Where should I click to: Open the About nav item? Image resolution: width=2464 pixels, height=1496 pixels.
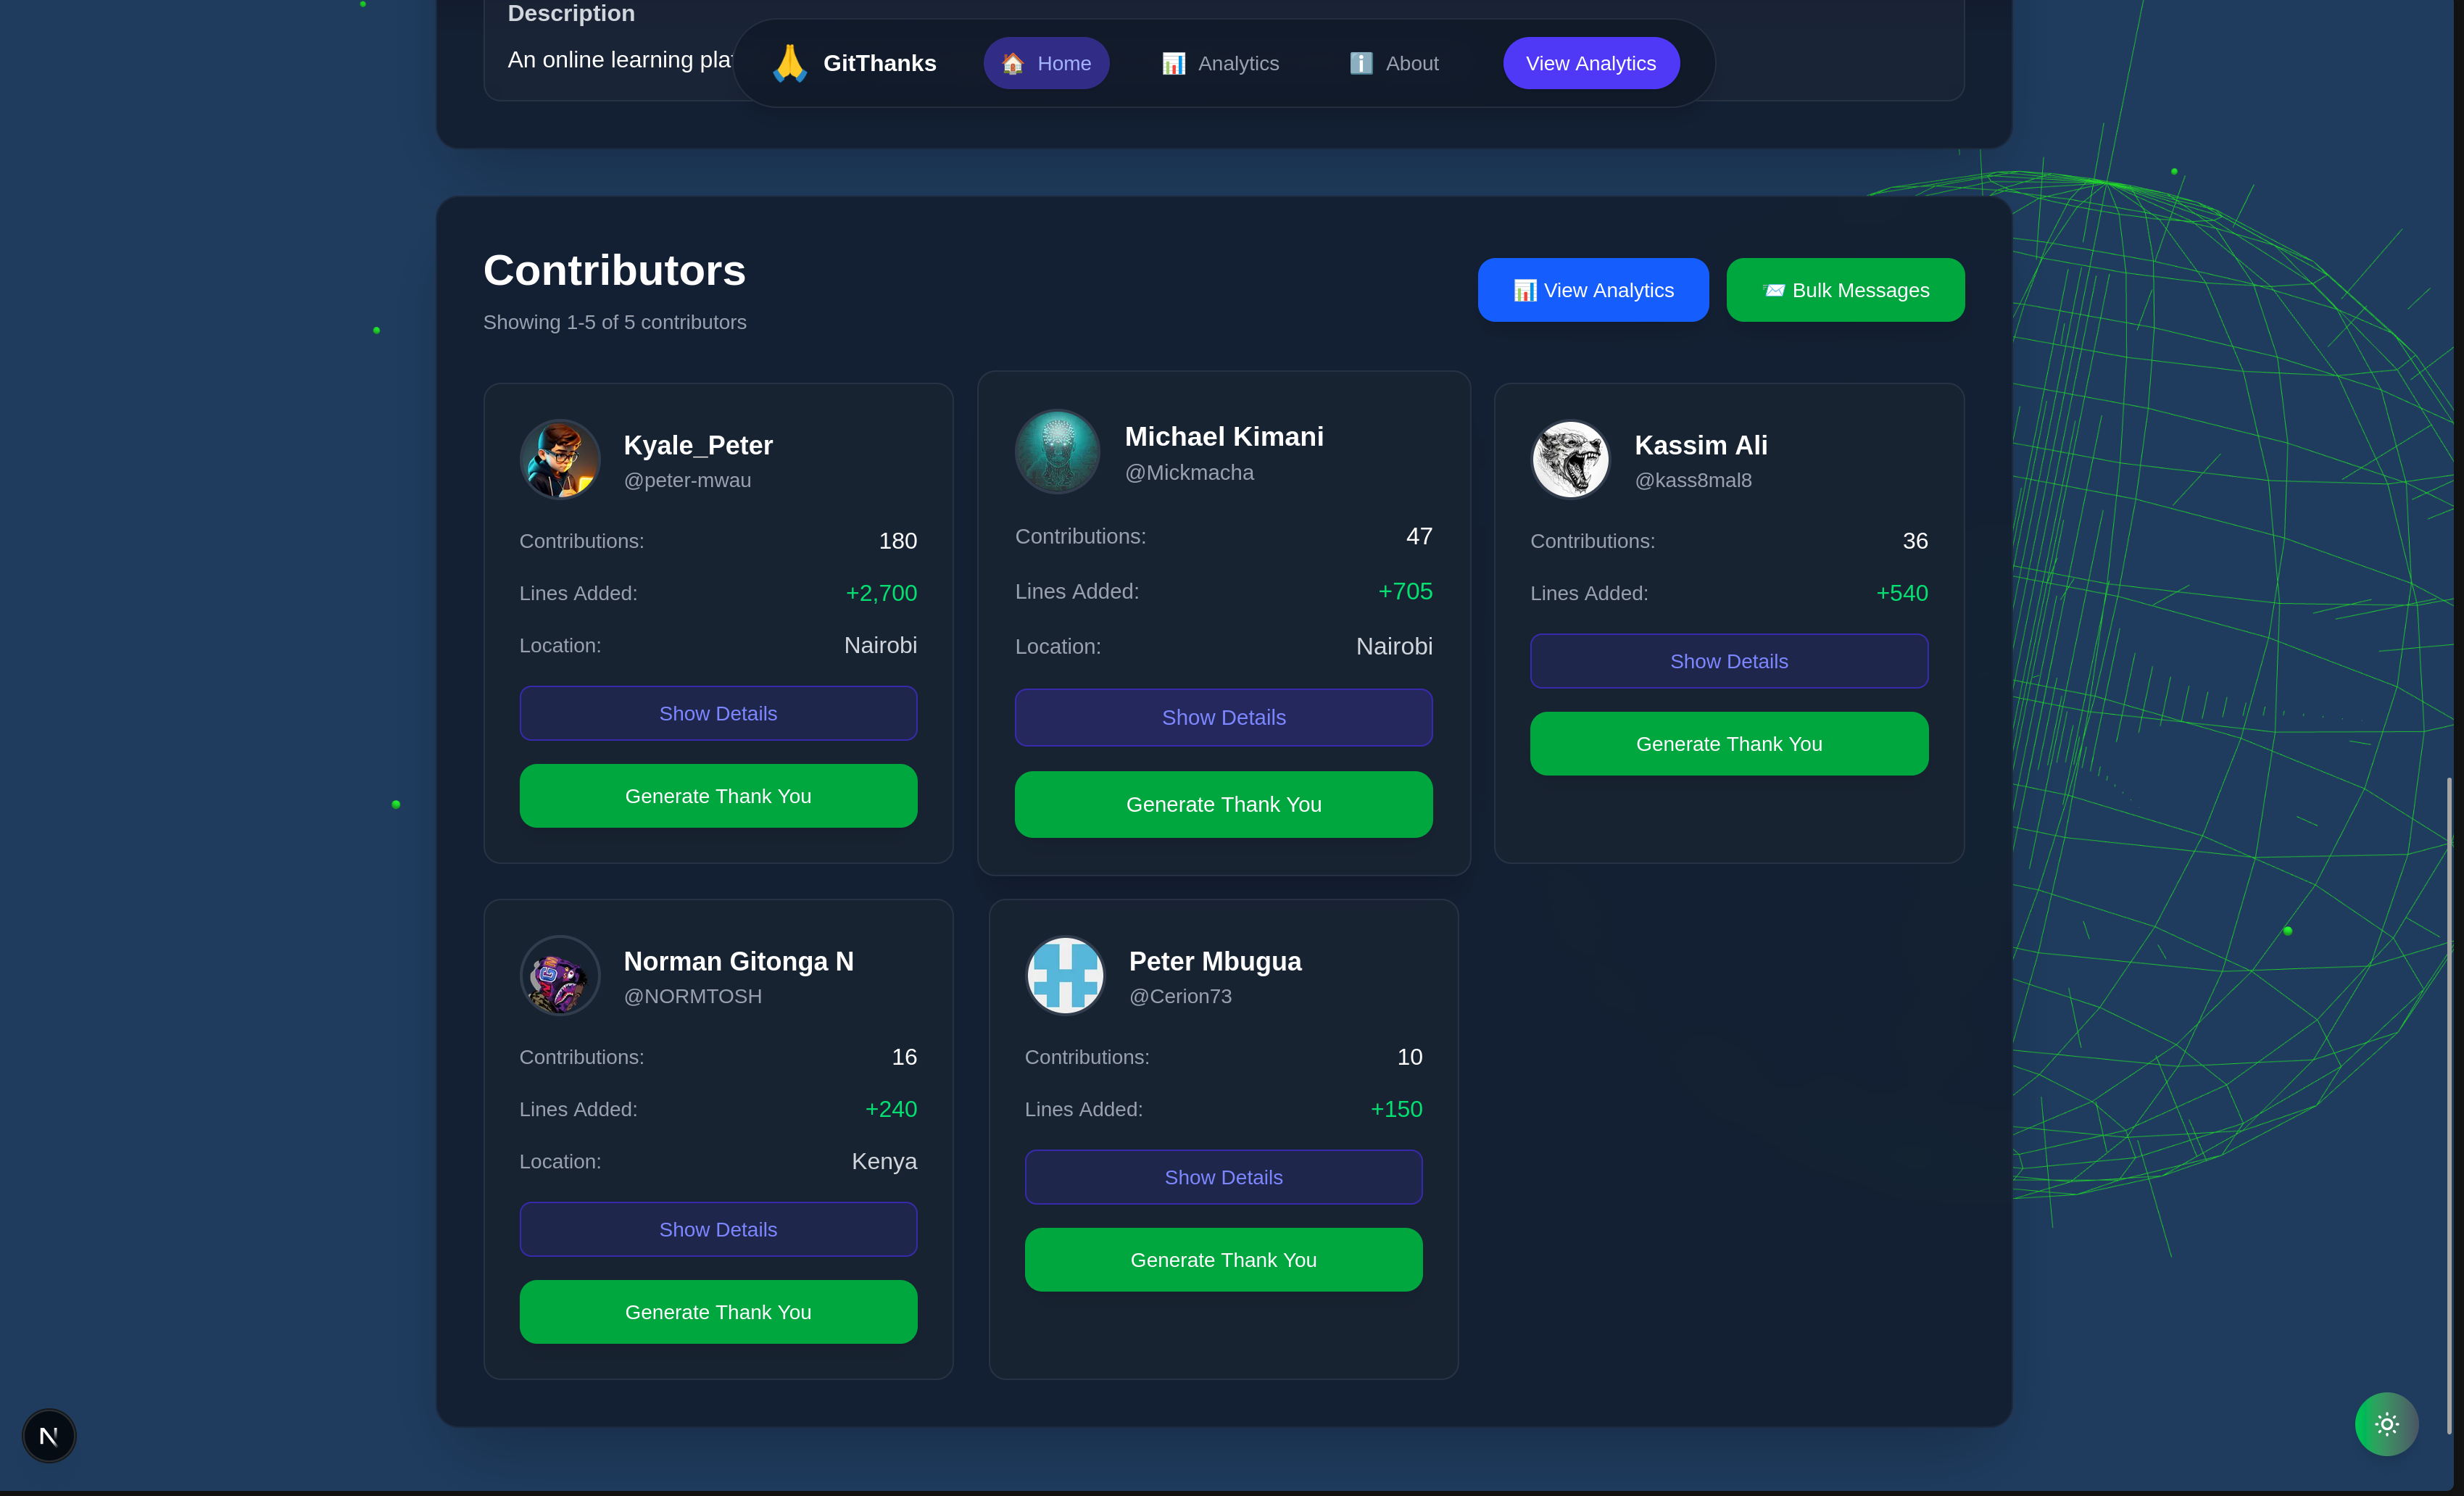pos(1394,63)
